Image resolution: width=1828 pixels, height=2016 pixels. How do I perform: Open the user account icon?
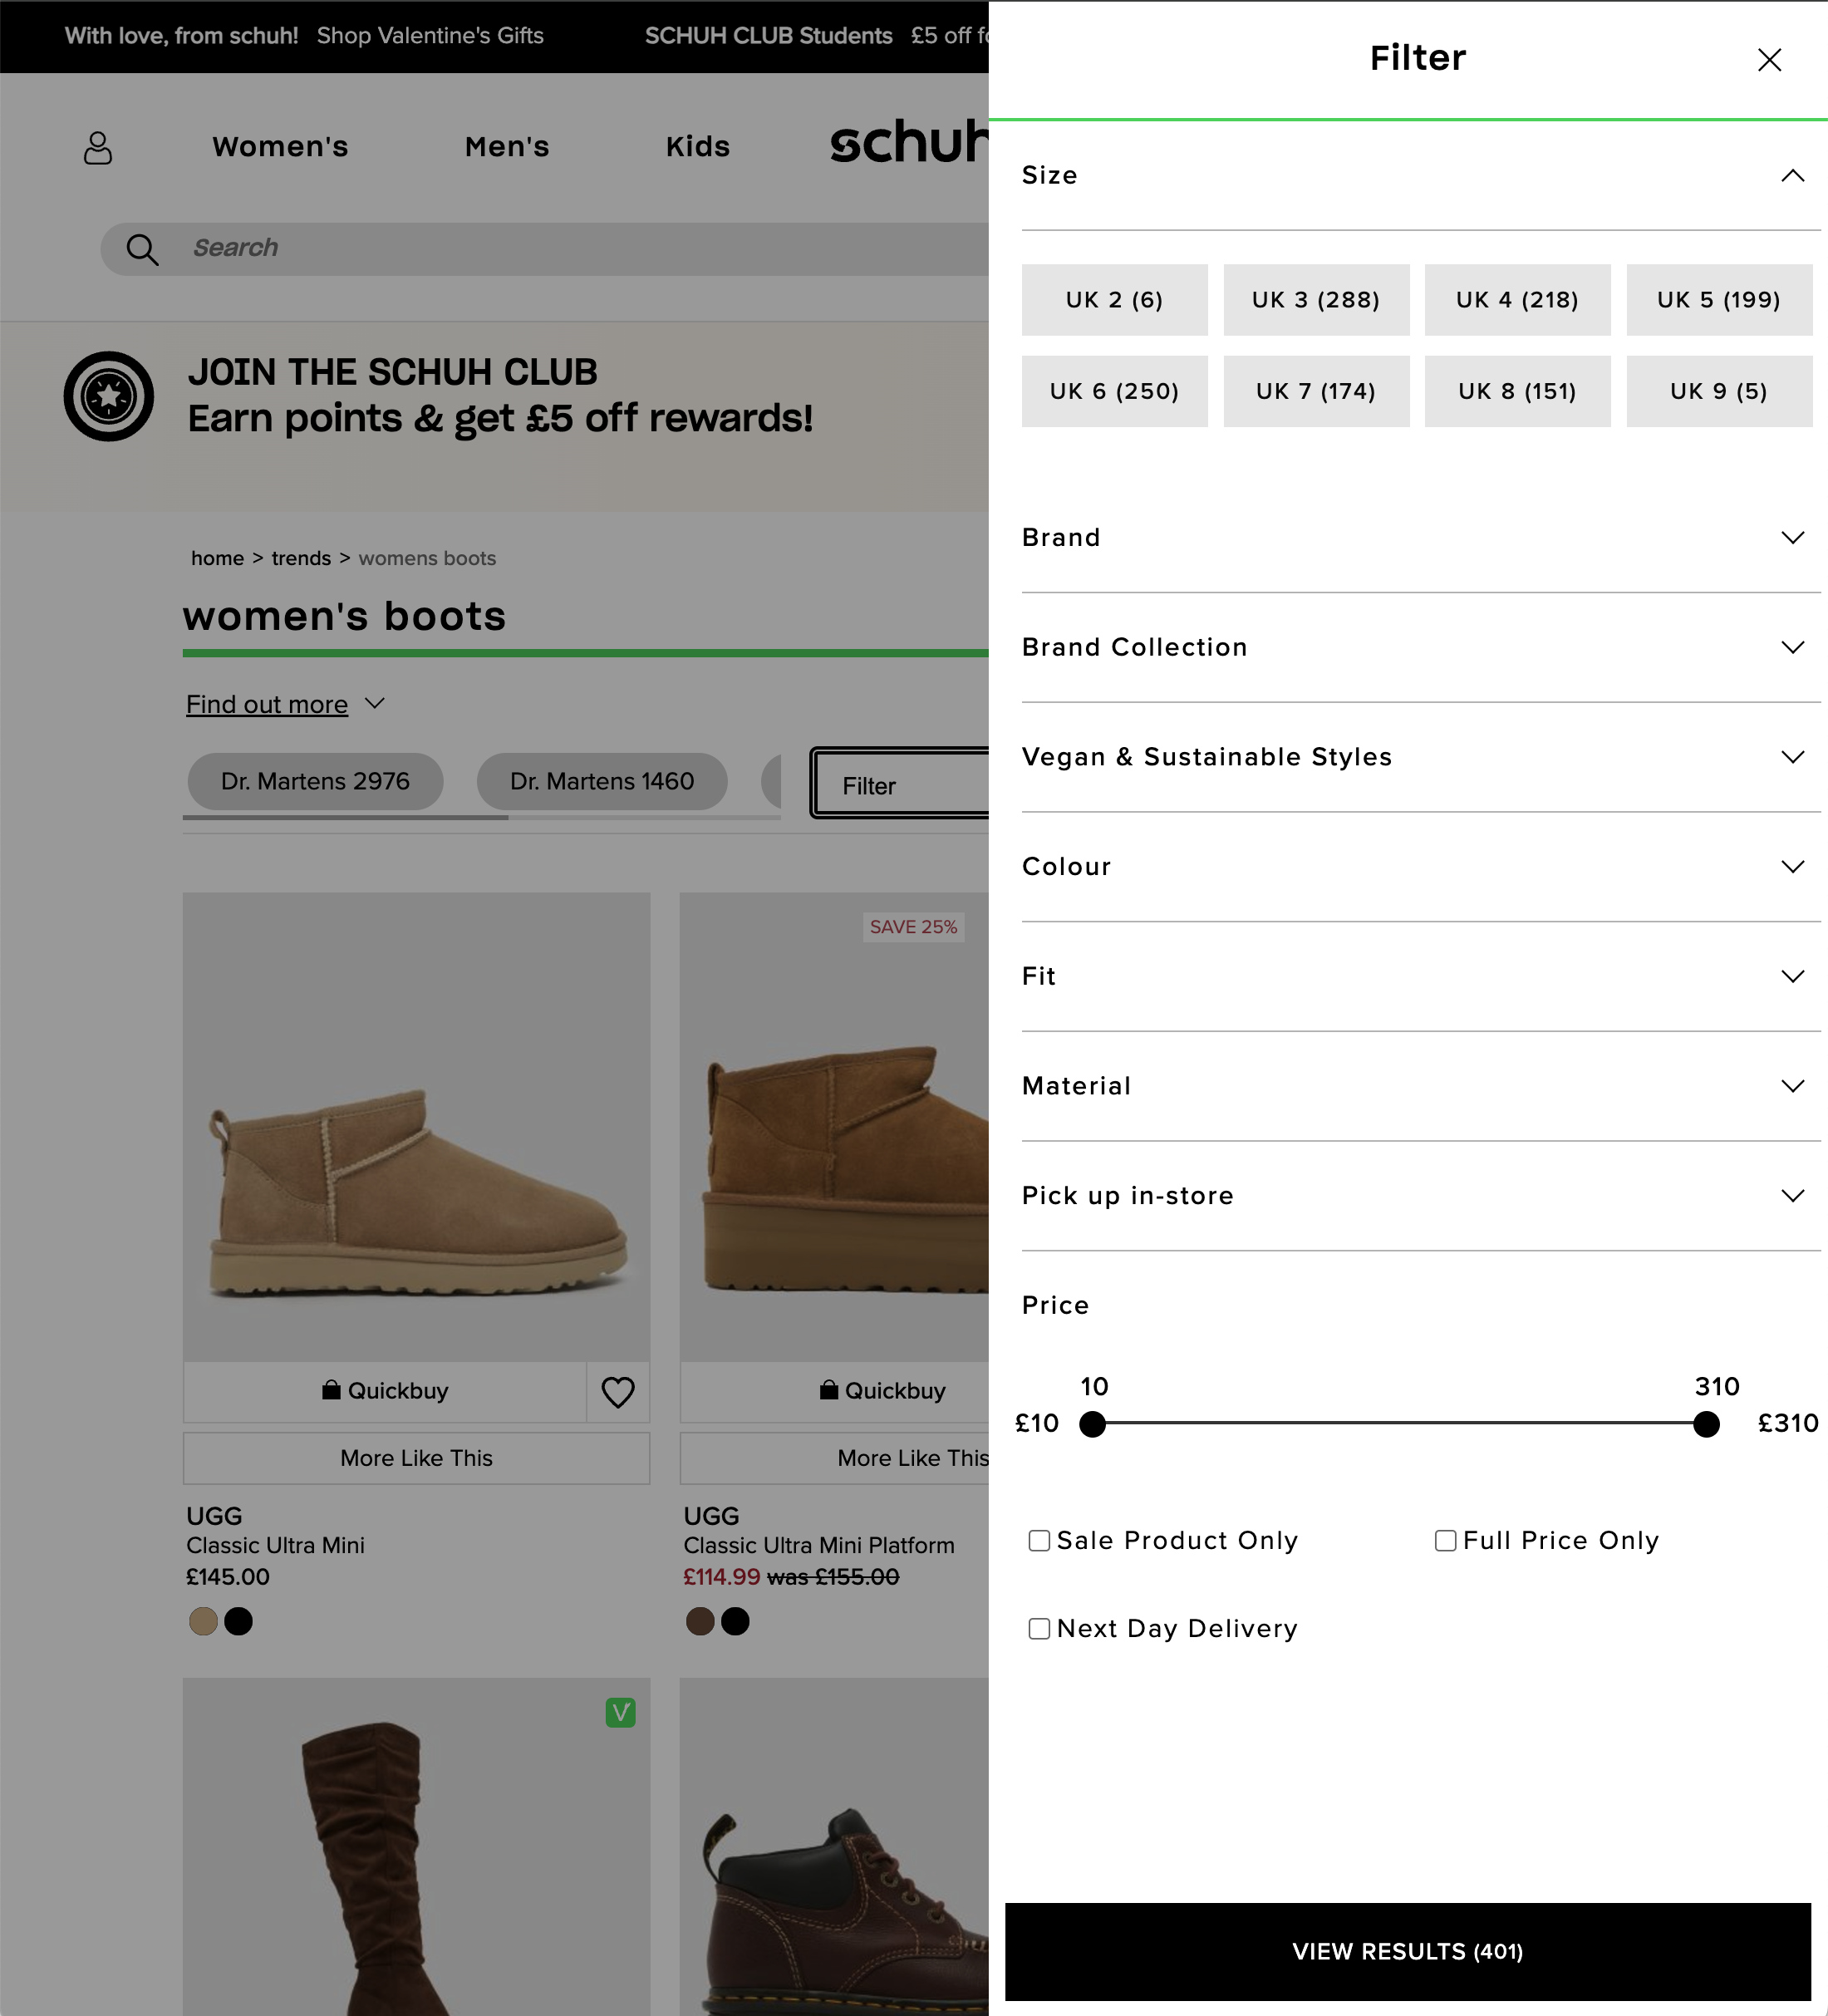click(98, 148)
